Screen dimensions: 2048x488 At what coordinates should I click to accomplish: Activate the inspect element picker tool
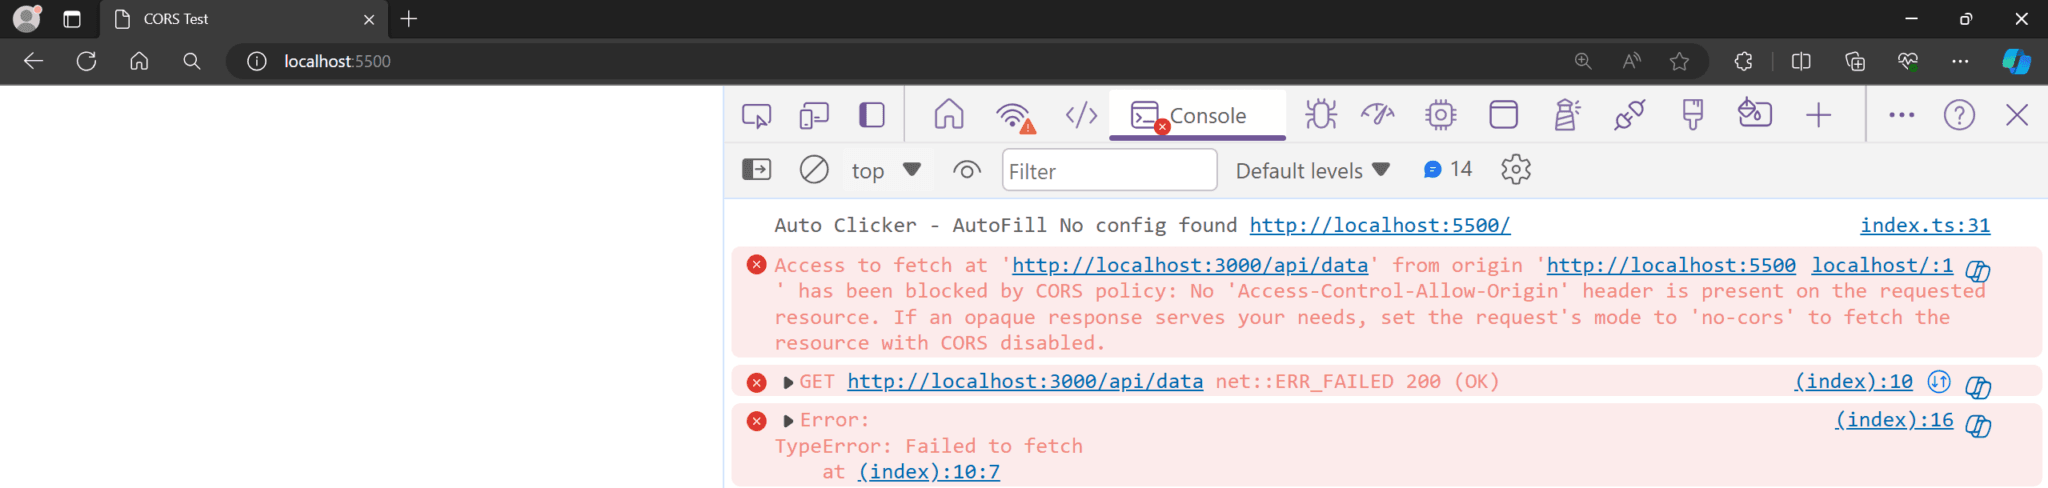756,116
